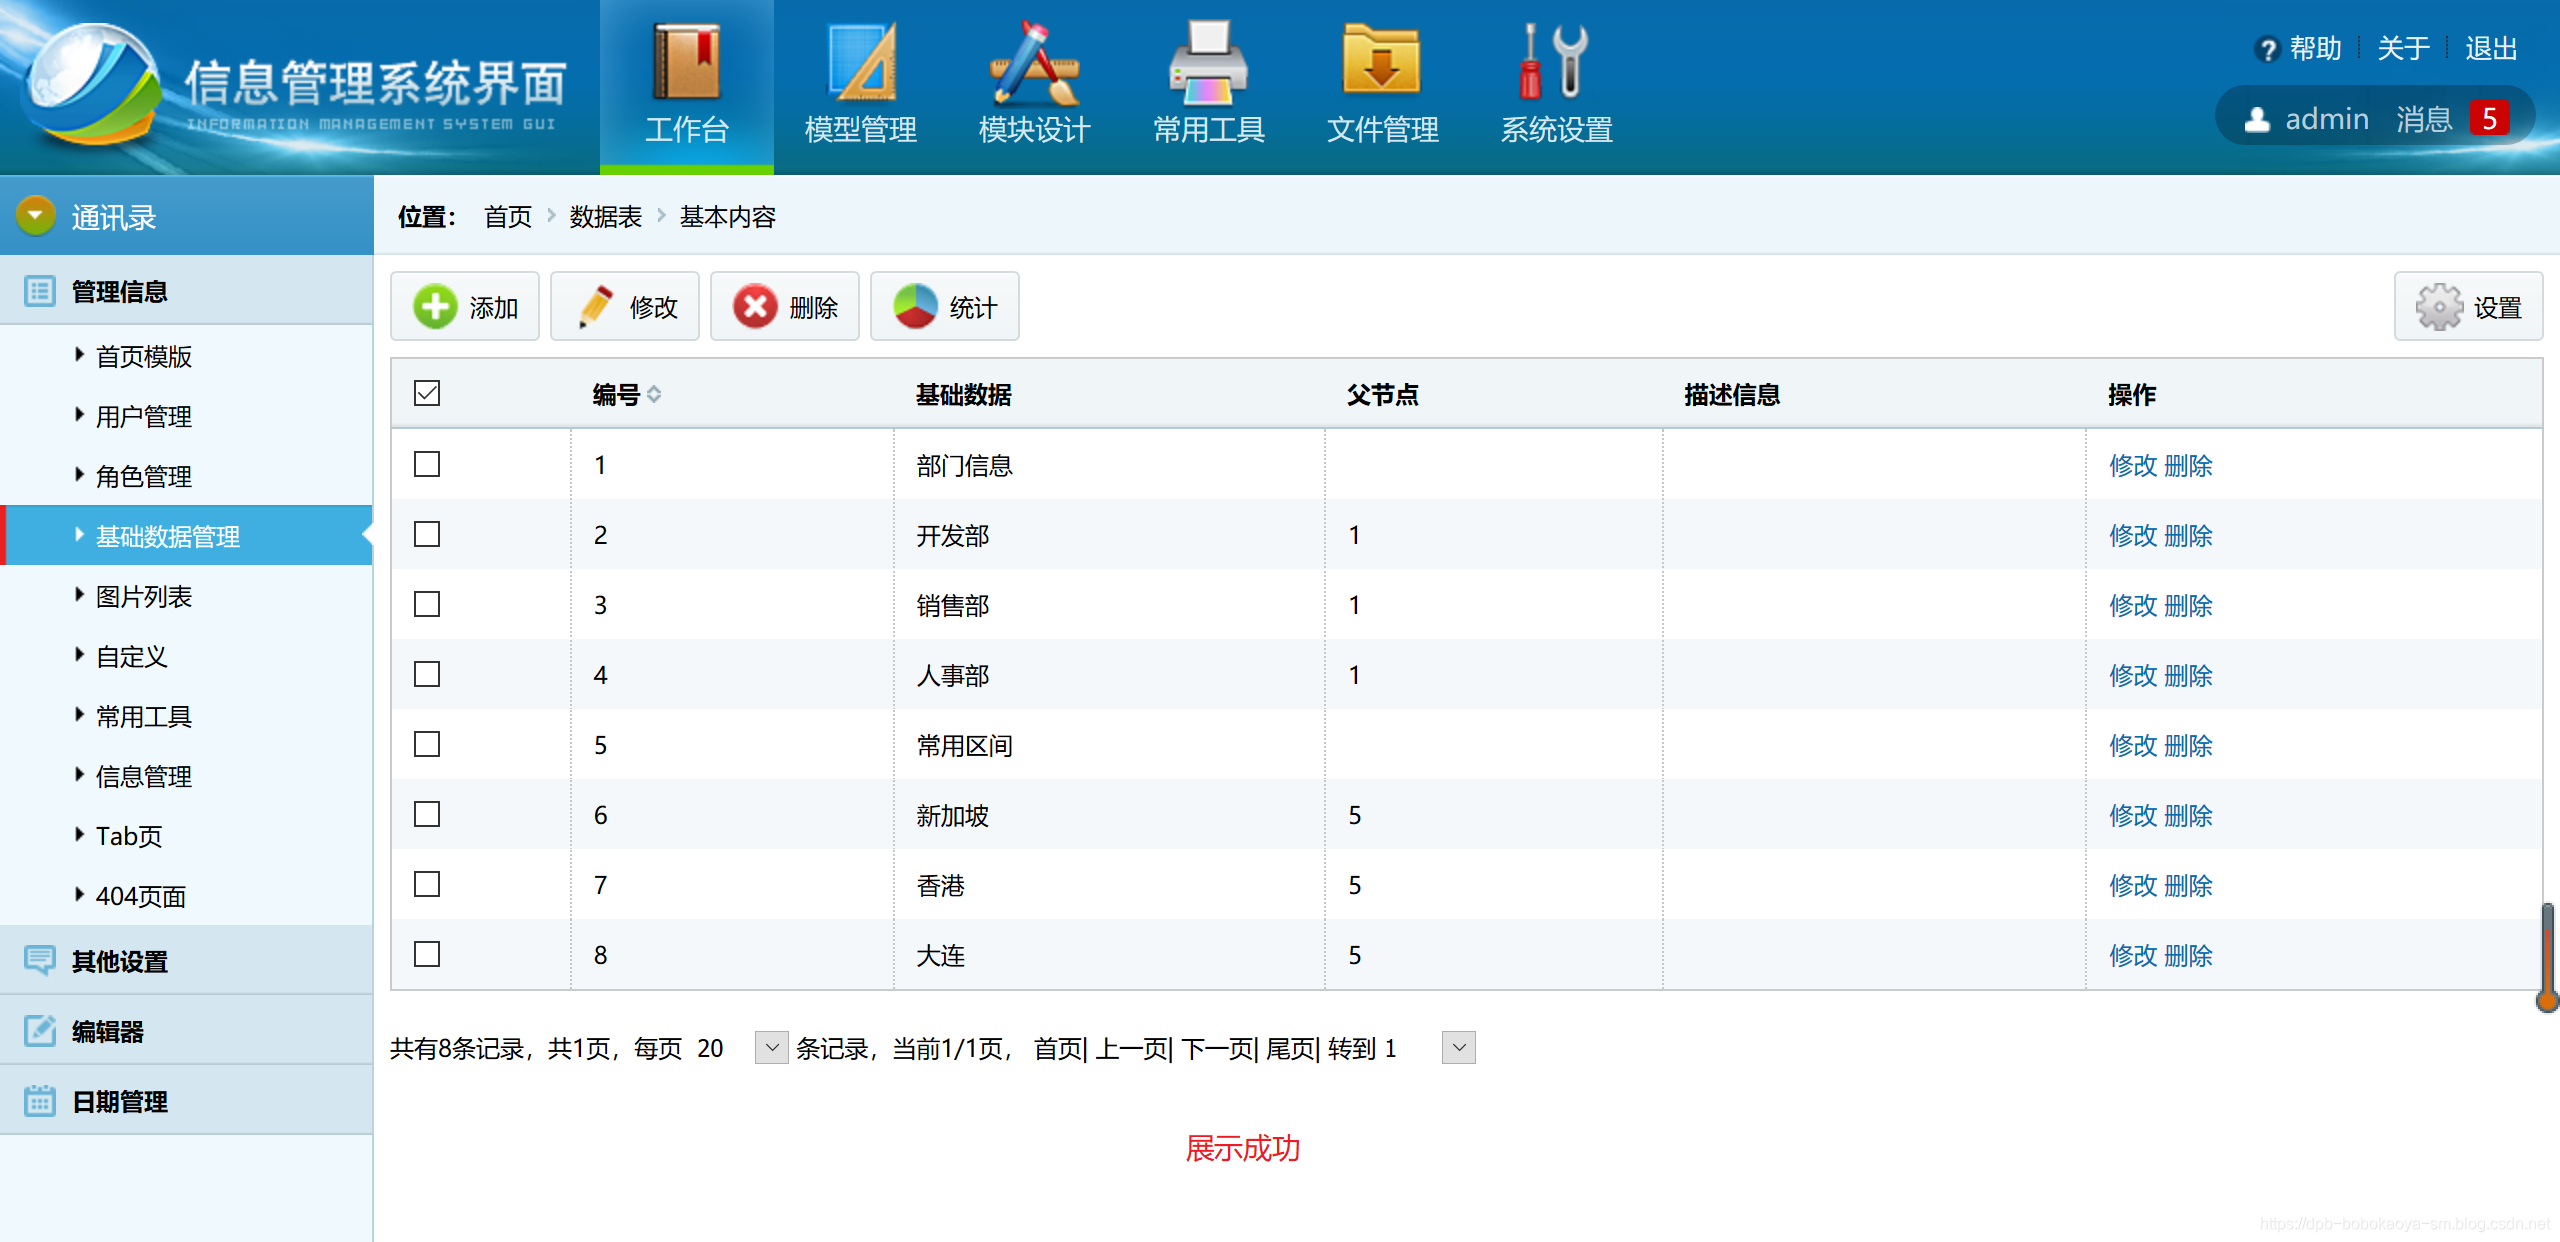
Task: Open the pie chart 统计 button
Action: point(945,307)
